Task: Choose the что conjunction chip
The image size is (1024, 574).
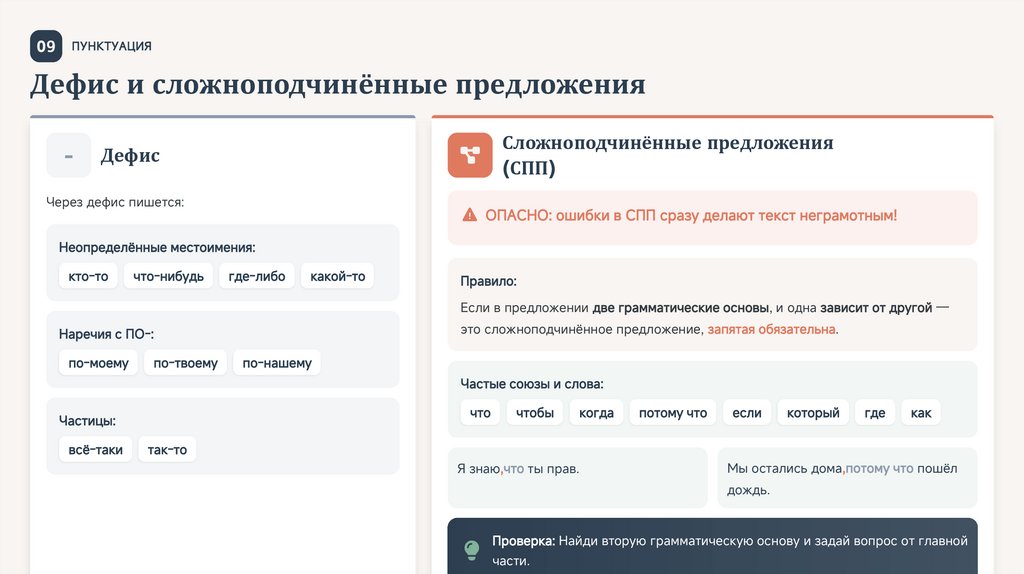Action: tap(480, 413)
